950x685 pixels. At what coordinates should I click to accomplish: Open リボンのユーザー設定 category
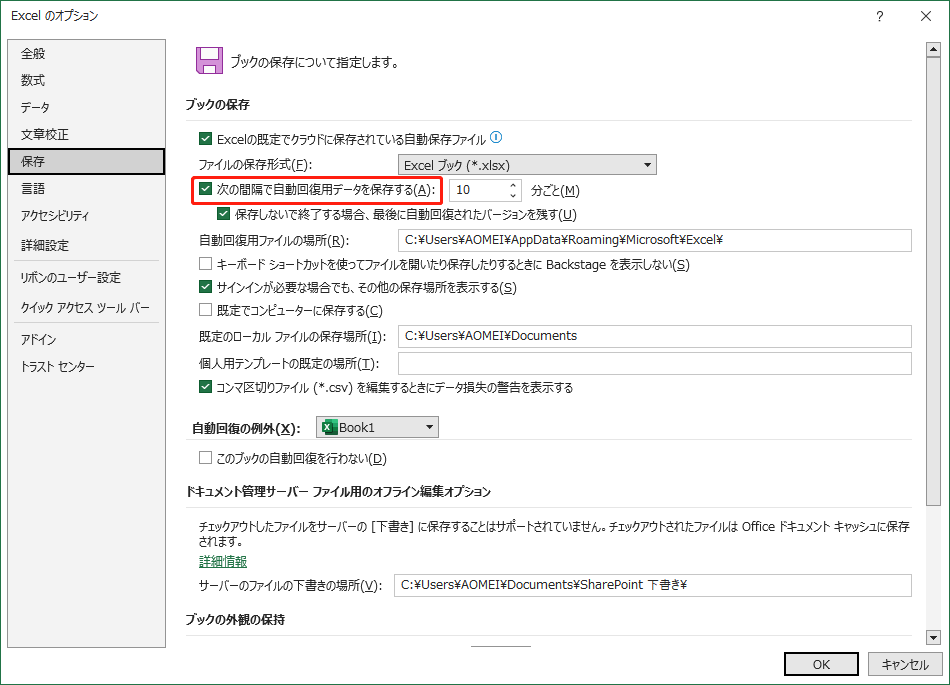pyautogui.click(x=86, y=277)
